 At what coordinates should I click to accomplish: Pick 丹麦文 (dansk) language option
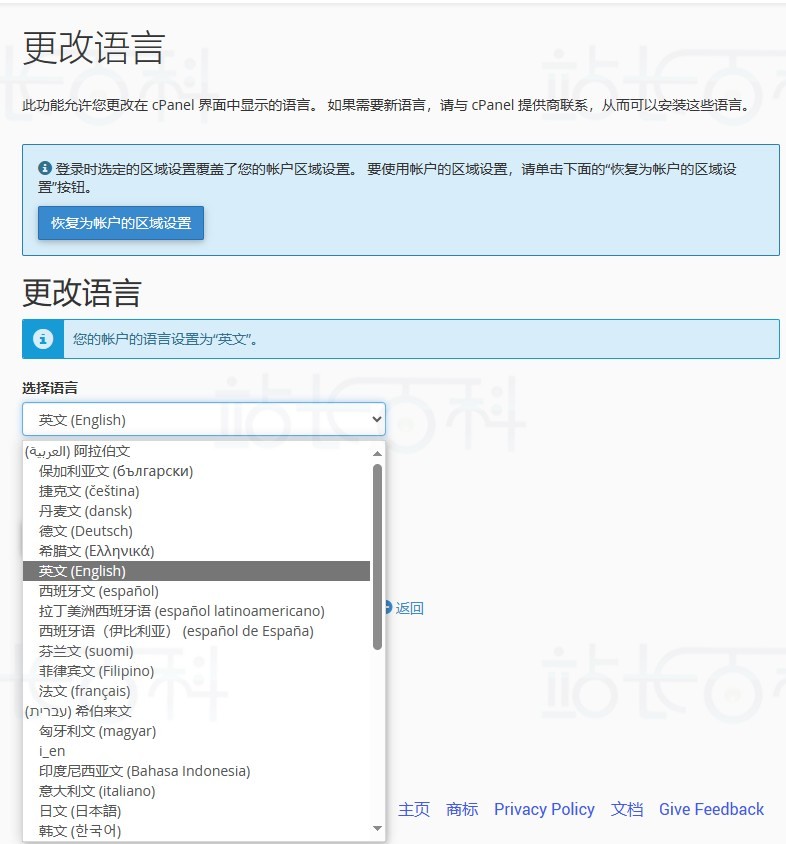[196, 511]
